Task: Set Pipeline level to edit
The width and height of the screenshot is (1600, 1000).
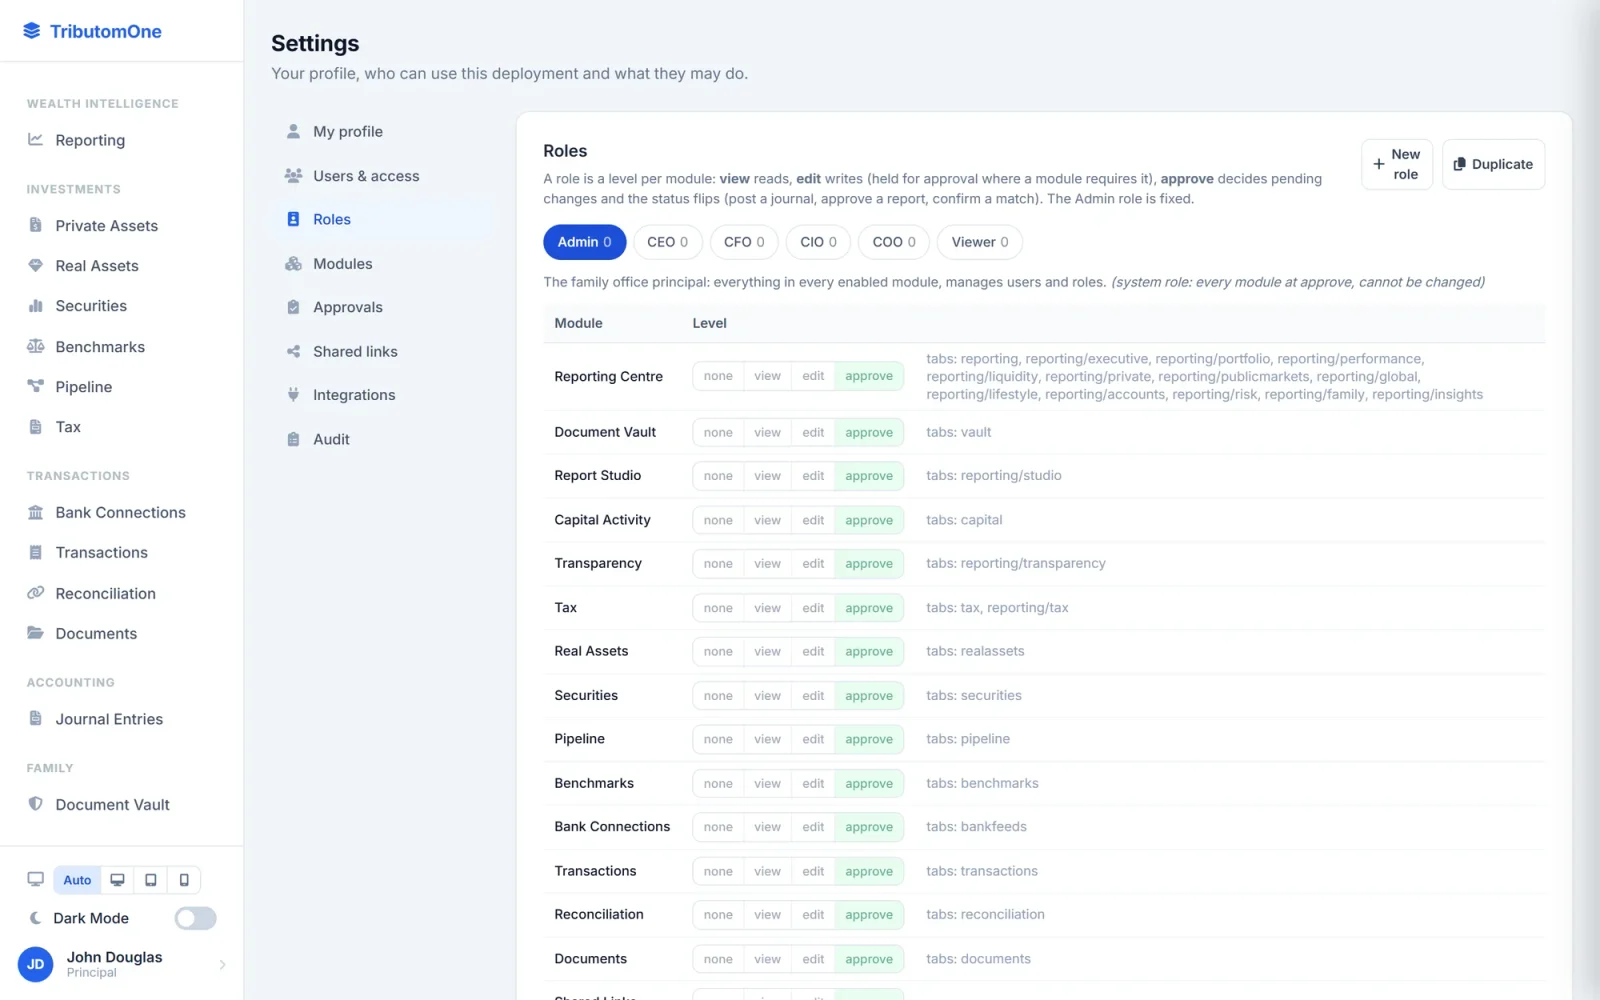Action: tap(813, 739)
